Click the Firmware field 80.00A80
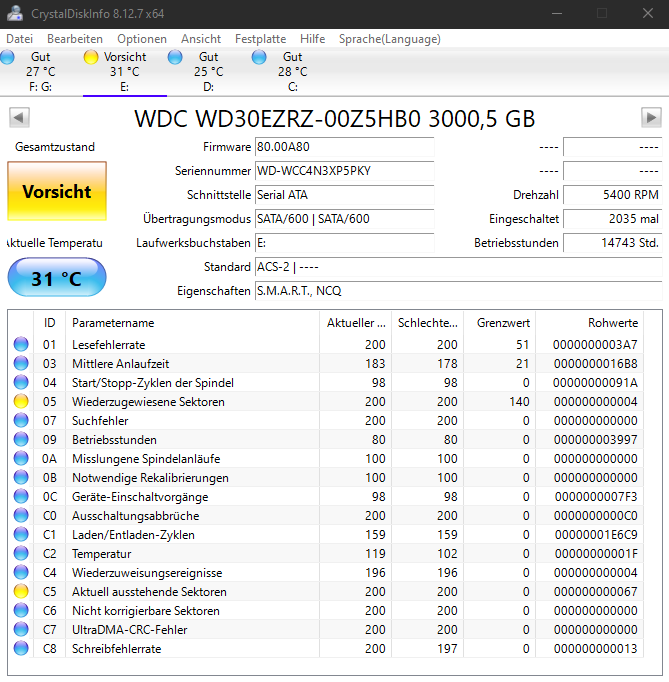669x682 pixels. [x=345, y=147]
